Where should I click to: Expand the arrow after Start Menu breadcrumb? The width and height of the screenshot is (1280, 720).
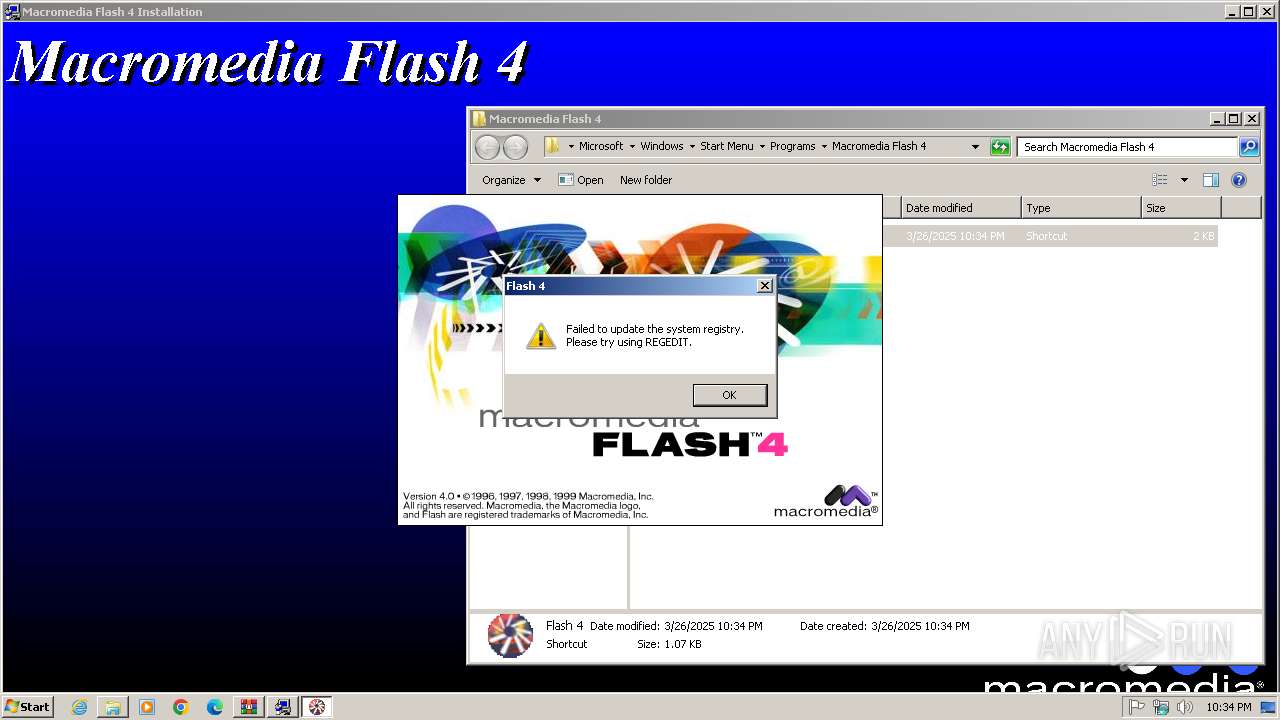(762, 146)
